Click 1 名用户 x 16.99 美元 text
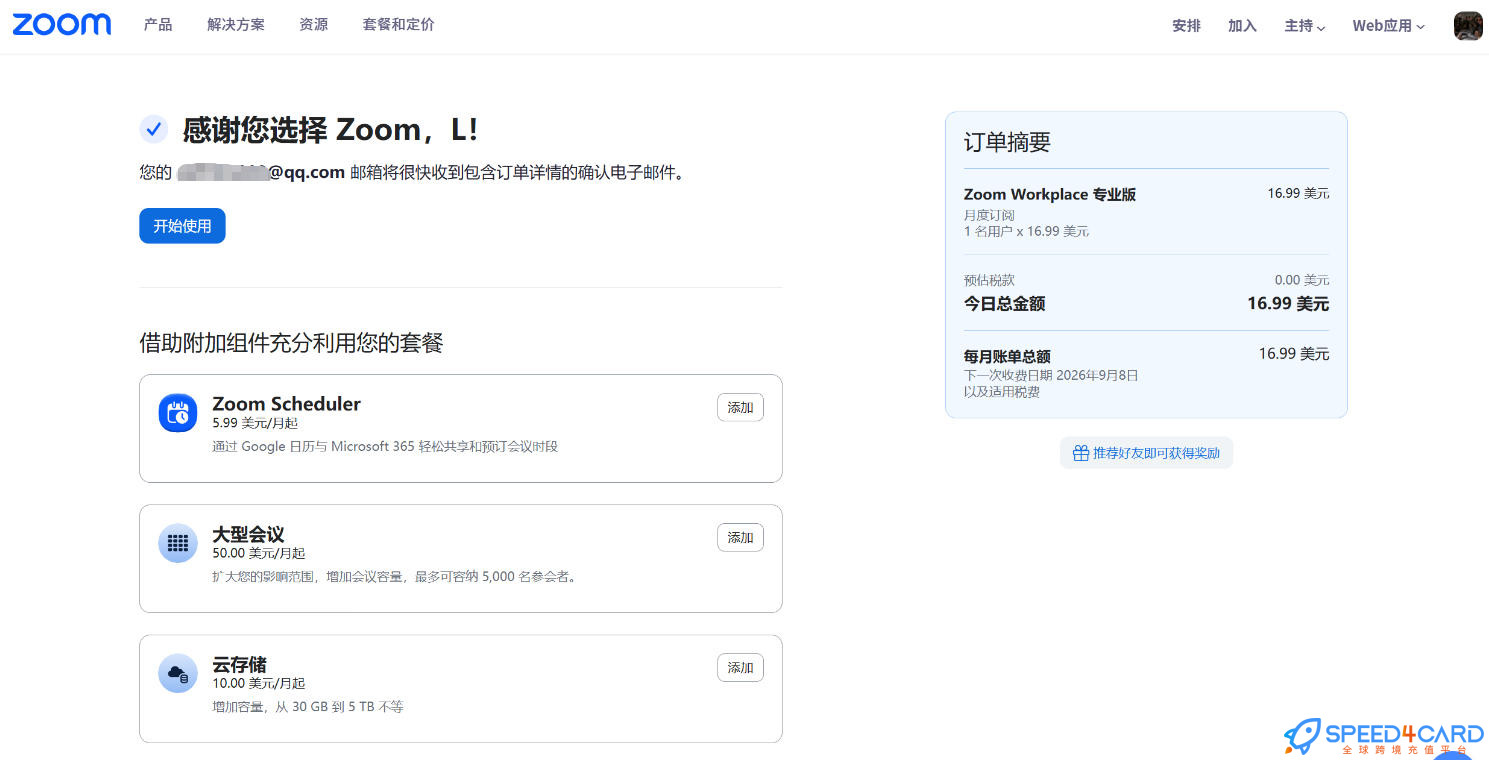Screen dimensions: 1489x760 [1026, 231]
